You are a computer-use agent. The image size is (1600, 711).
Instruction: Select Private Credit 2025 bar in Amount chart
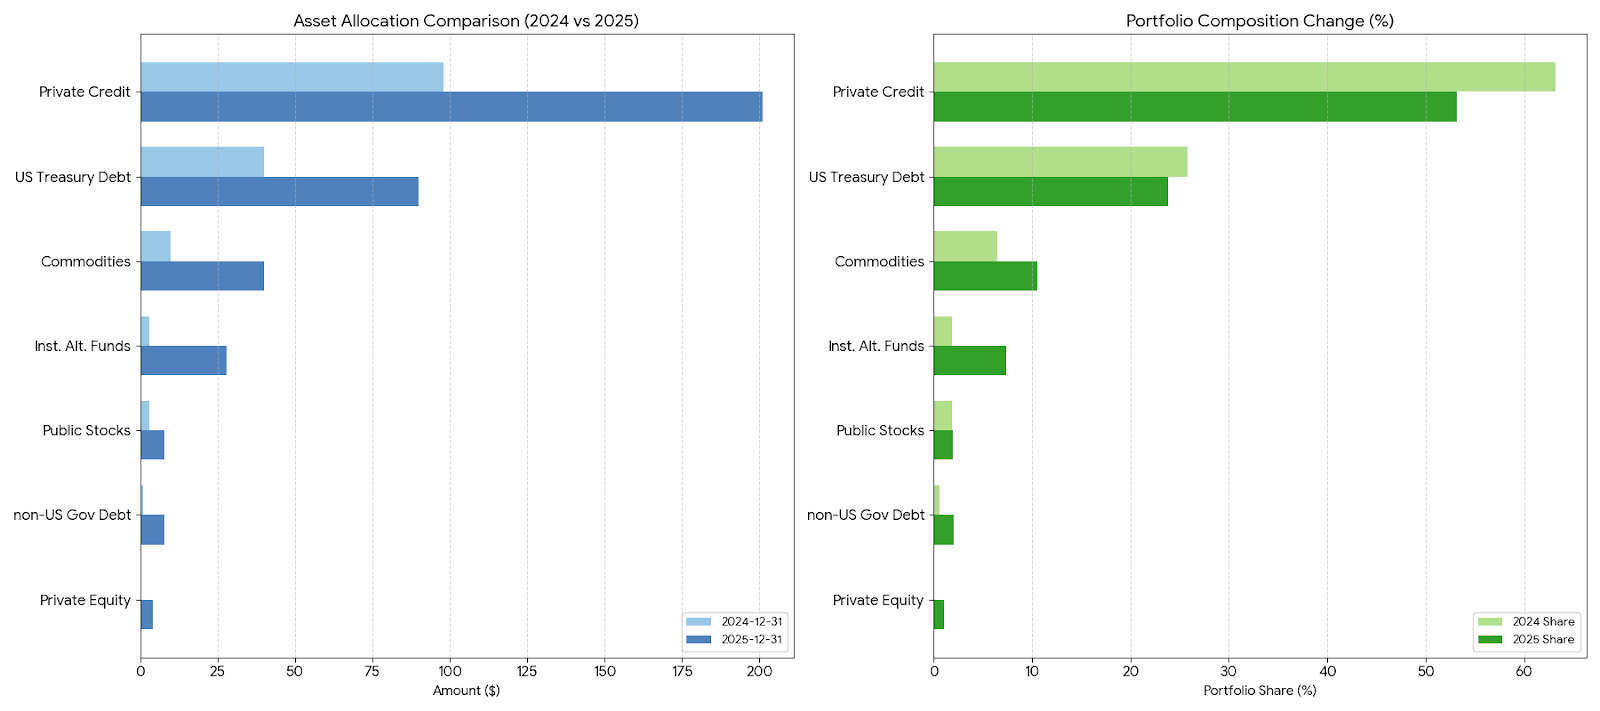coord(451,107)
